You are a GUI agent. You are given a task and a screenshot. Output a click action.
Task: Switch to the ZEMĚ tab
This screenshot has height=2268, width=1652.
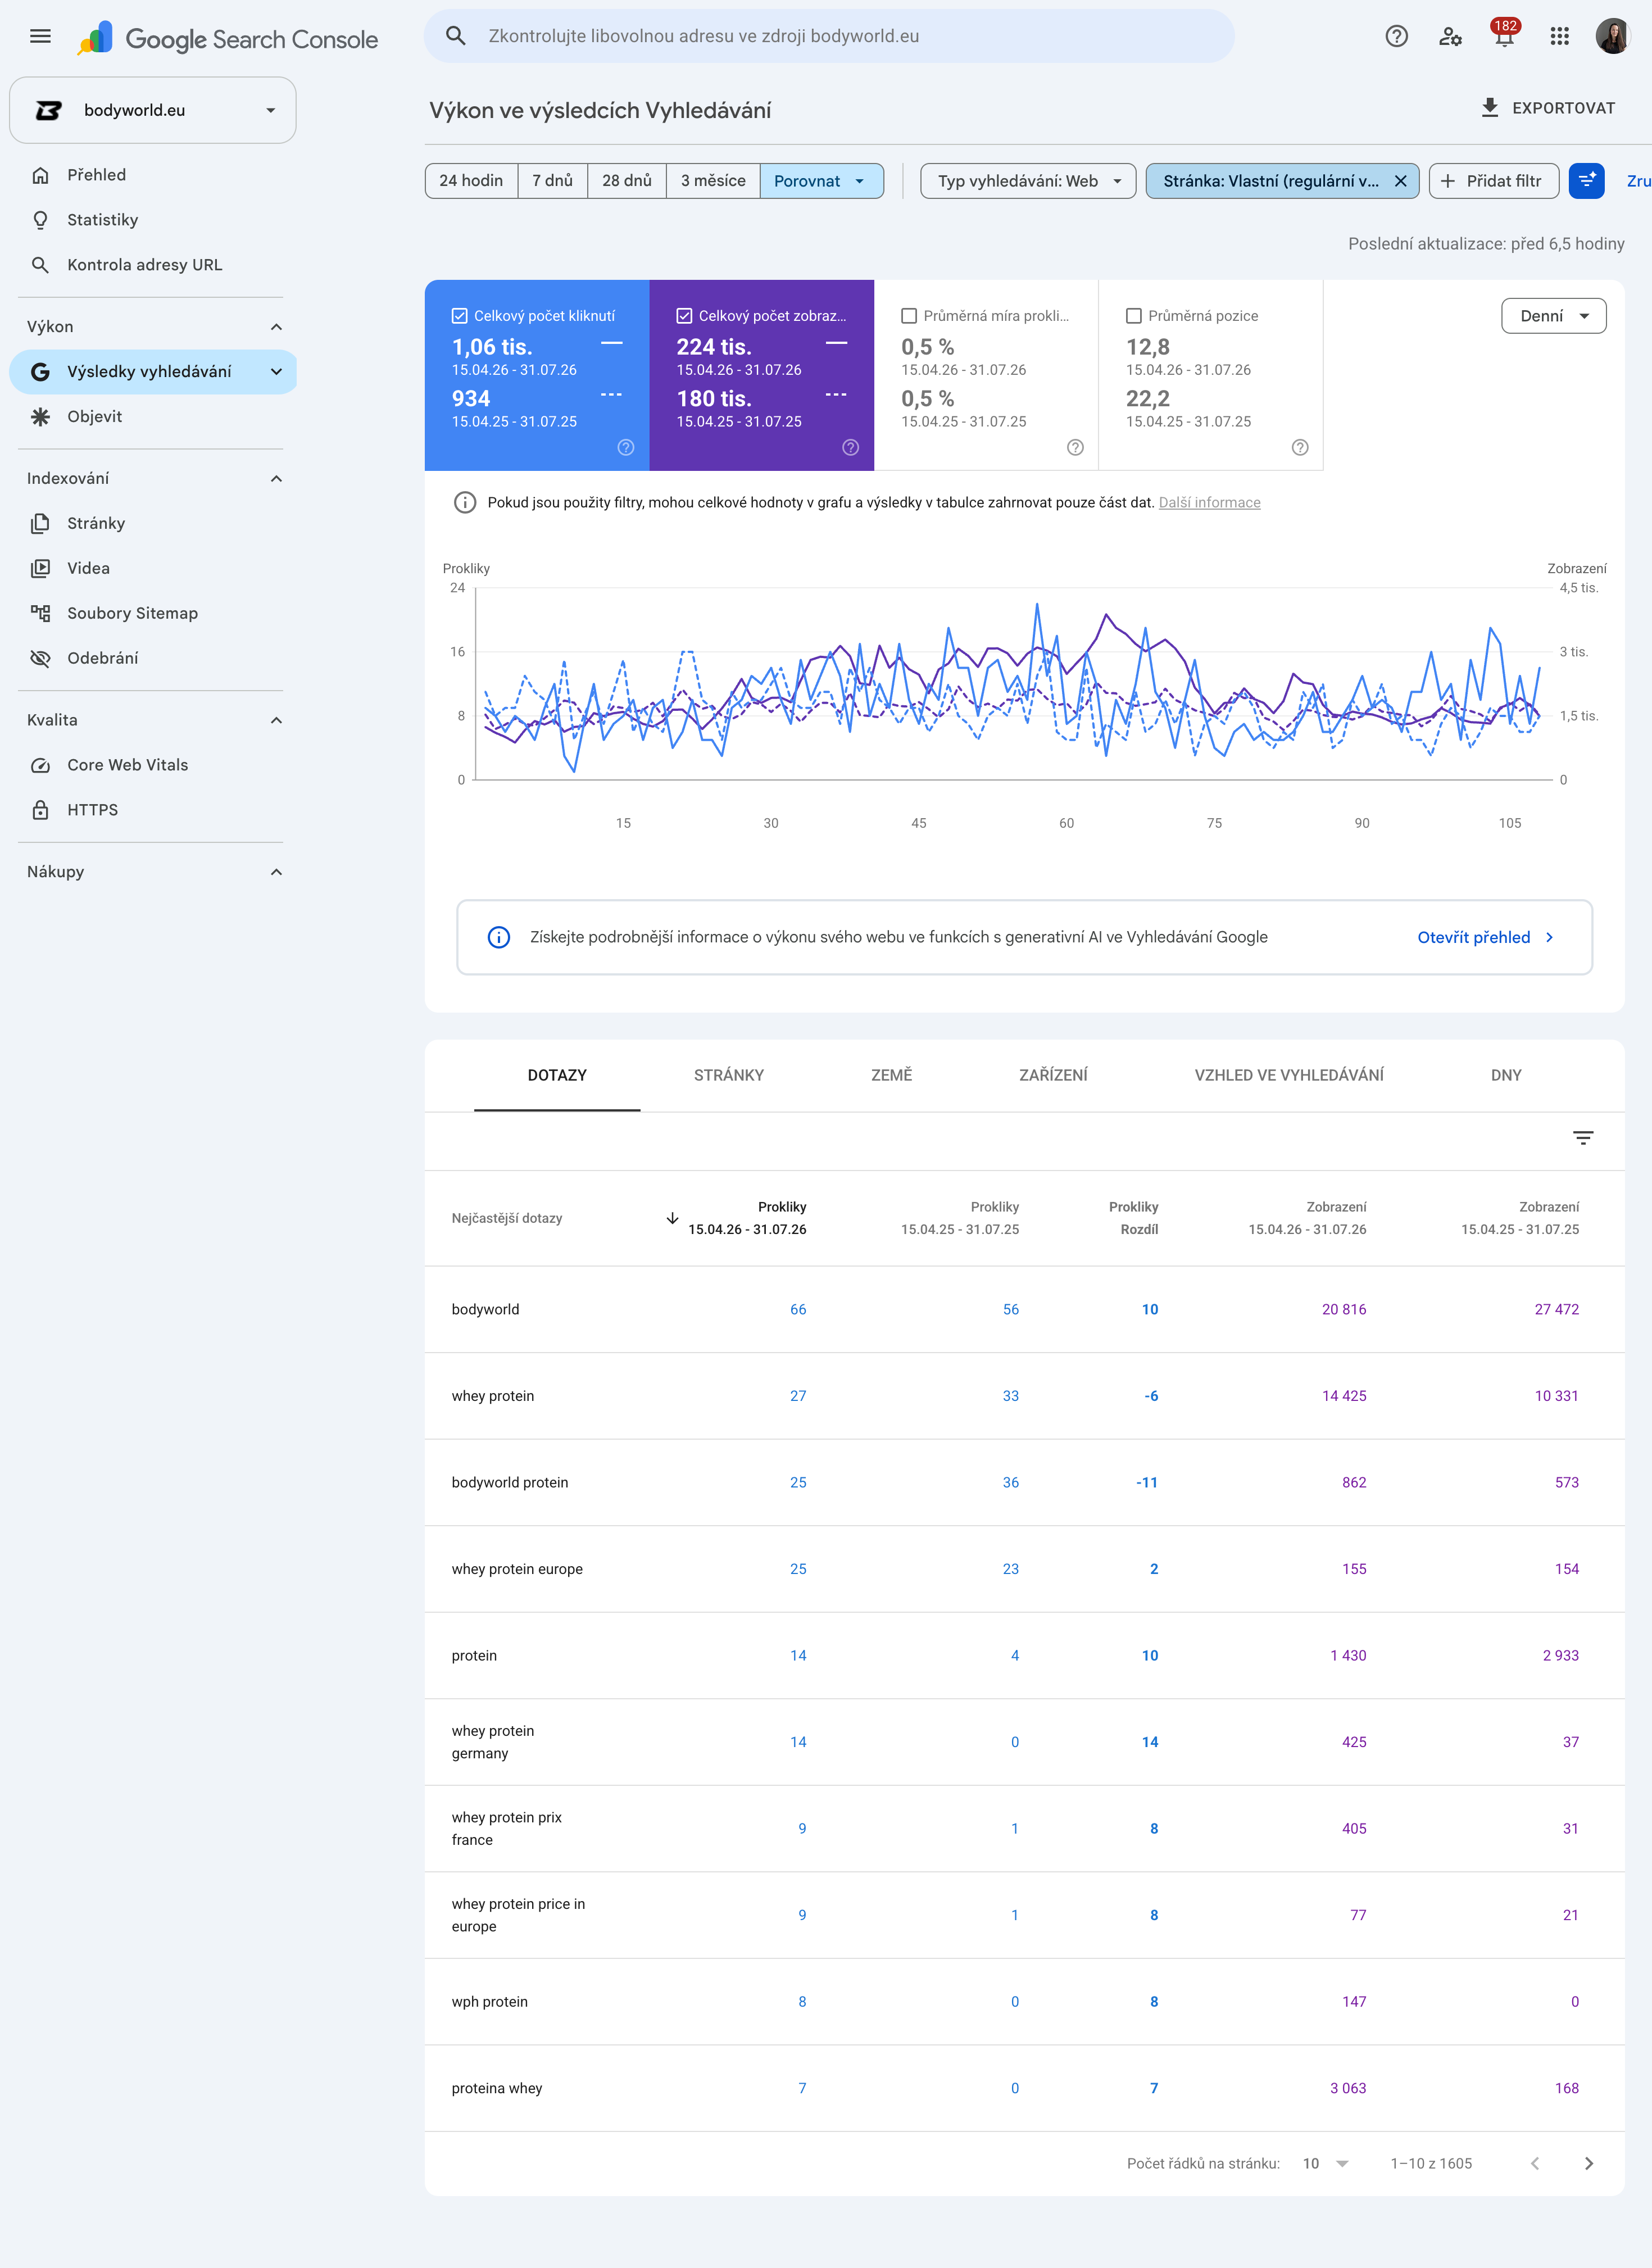click(891, 1075)
